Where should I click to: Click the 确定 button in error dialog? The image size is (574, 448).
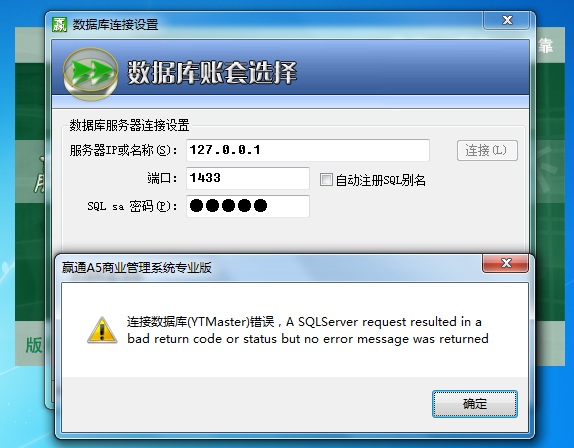475,404
